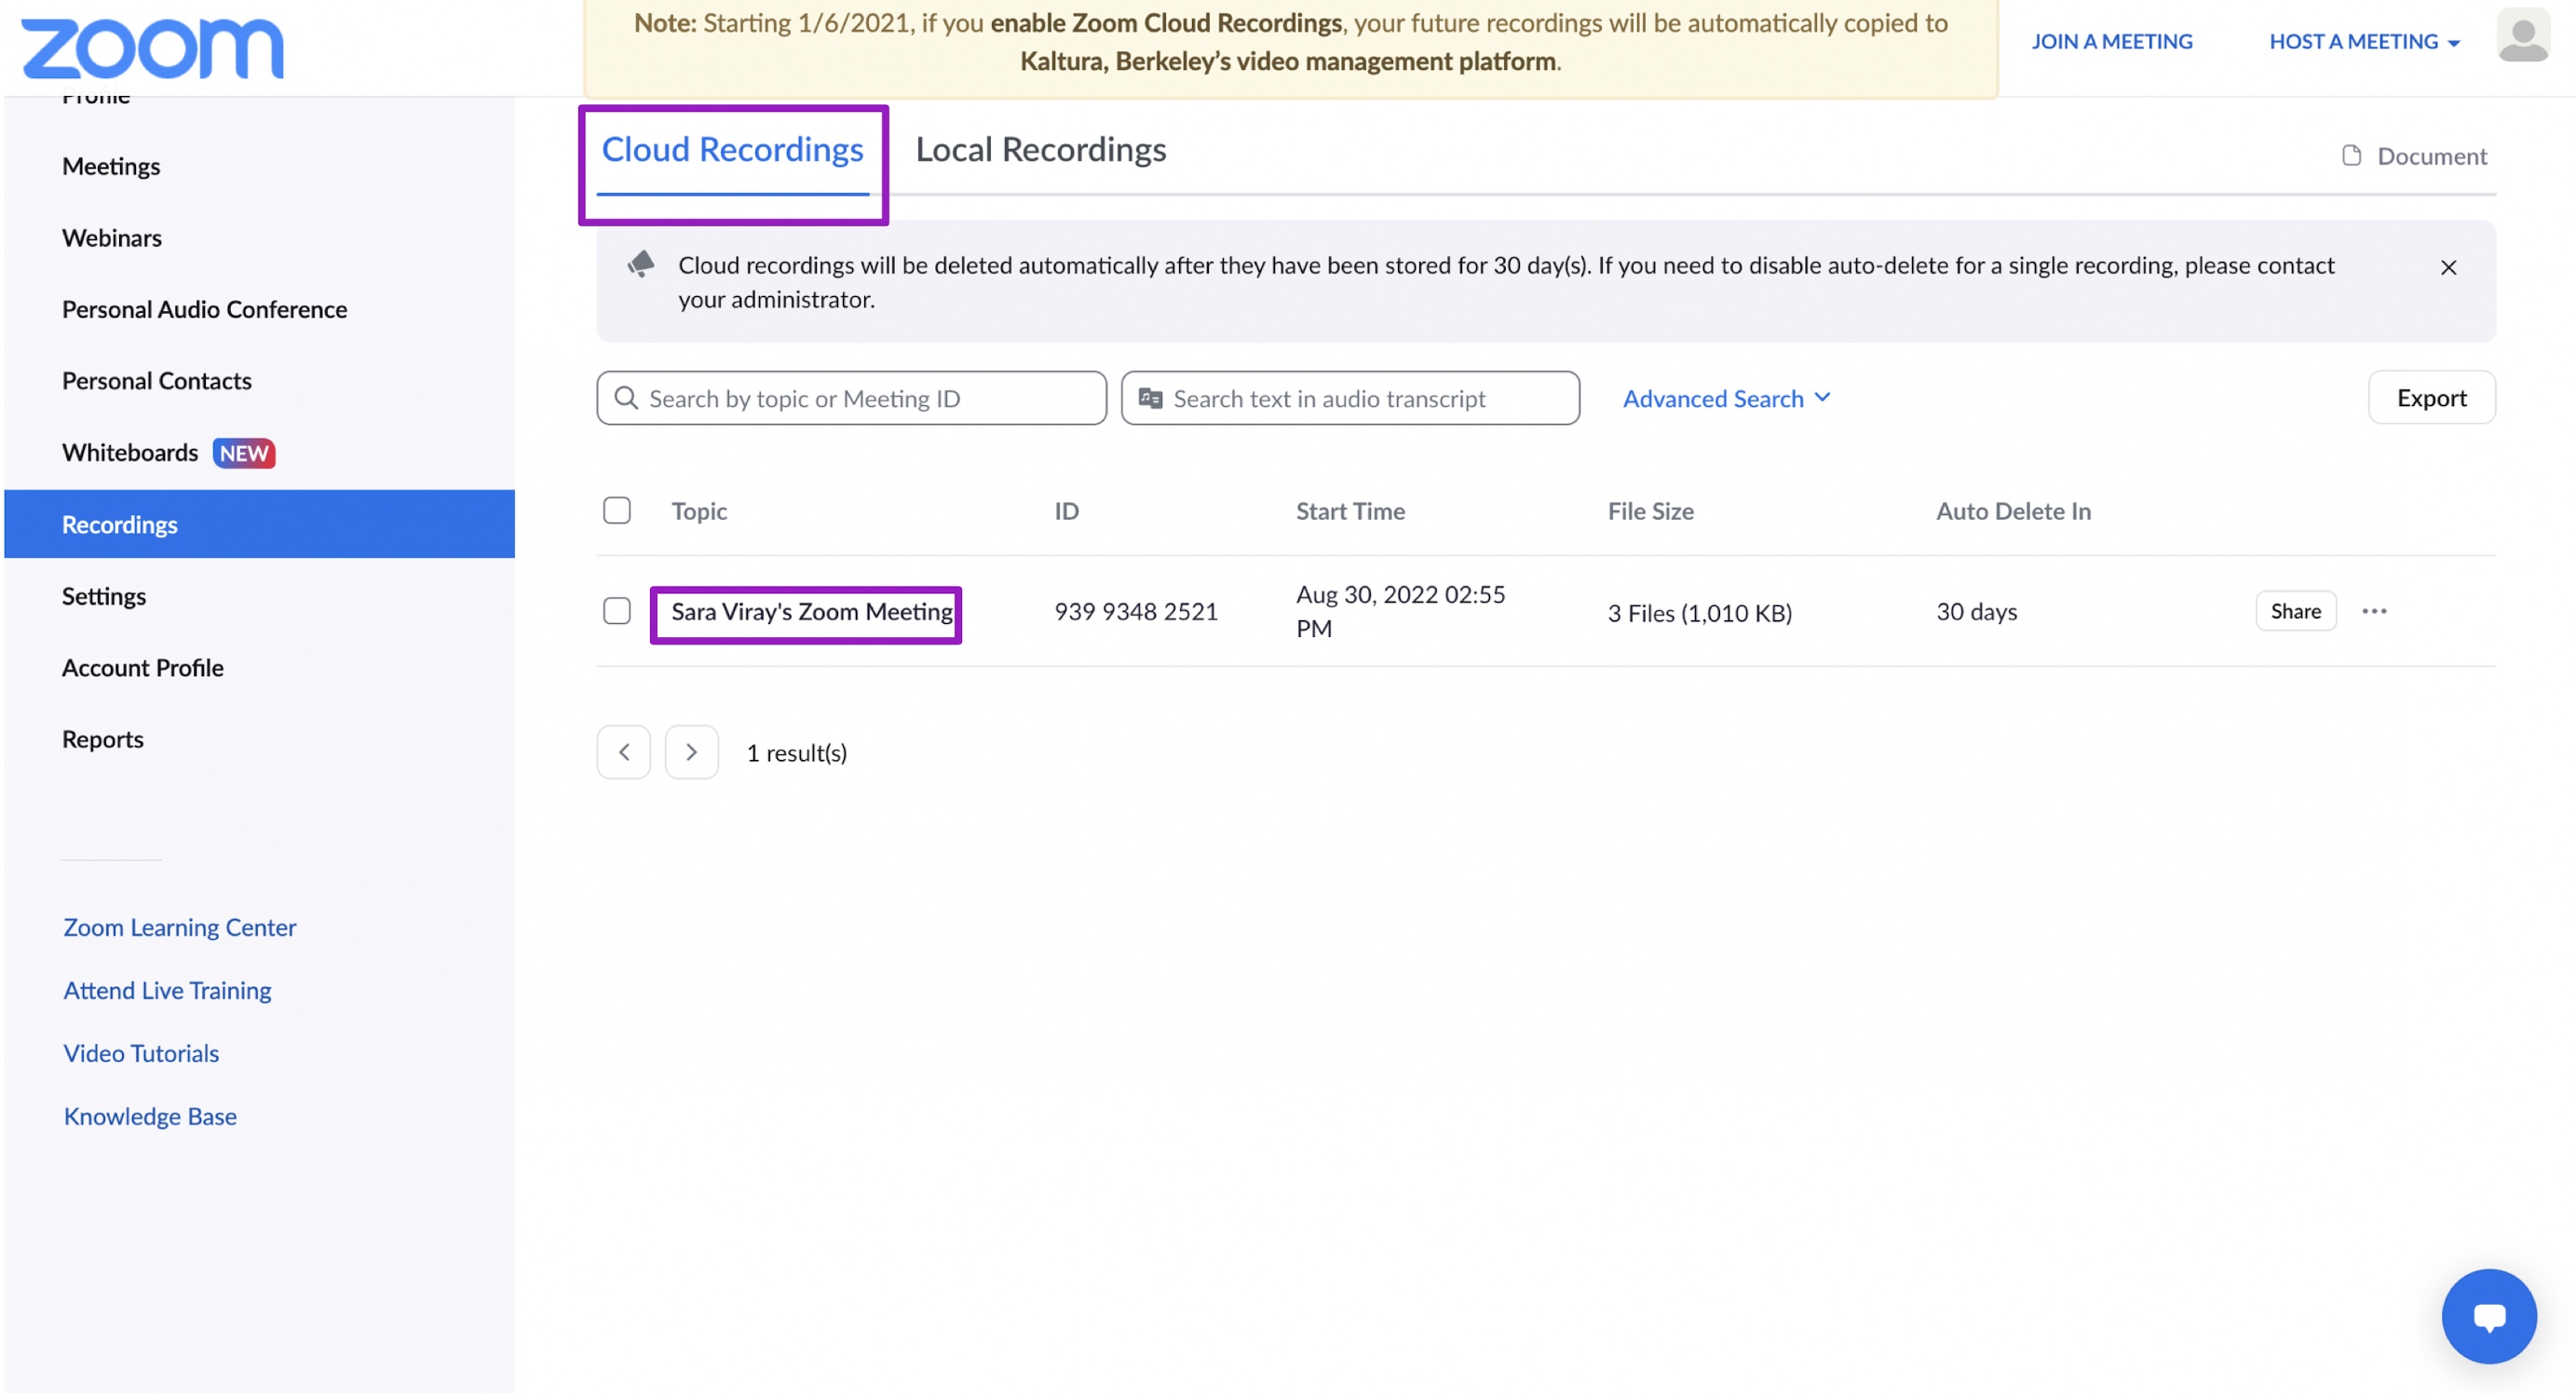Click the Zoom logo
This screenshot has width=2576, height=1397.
click(152, 48)
